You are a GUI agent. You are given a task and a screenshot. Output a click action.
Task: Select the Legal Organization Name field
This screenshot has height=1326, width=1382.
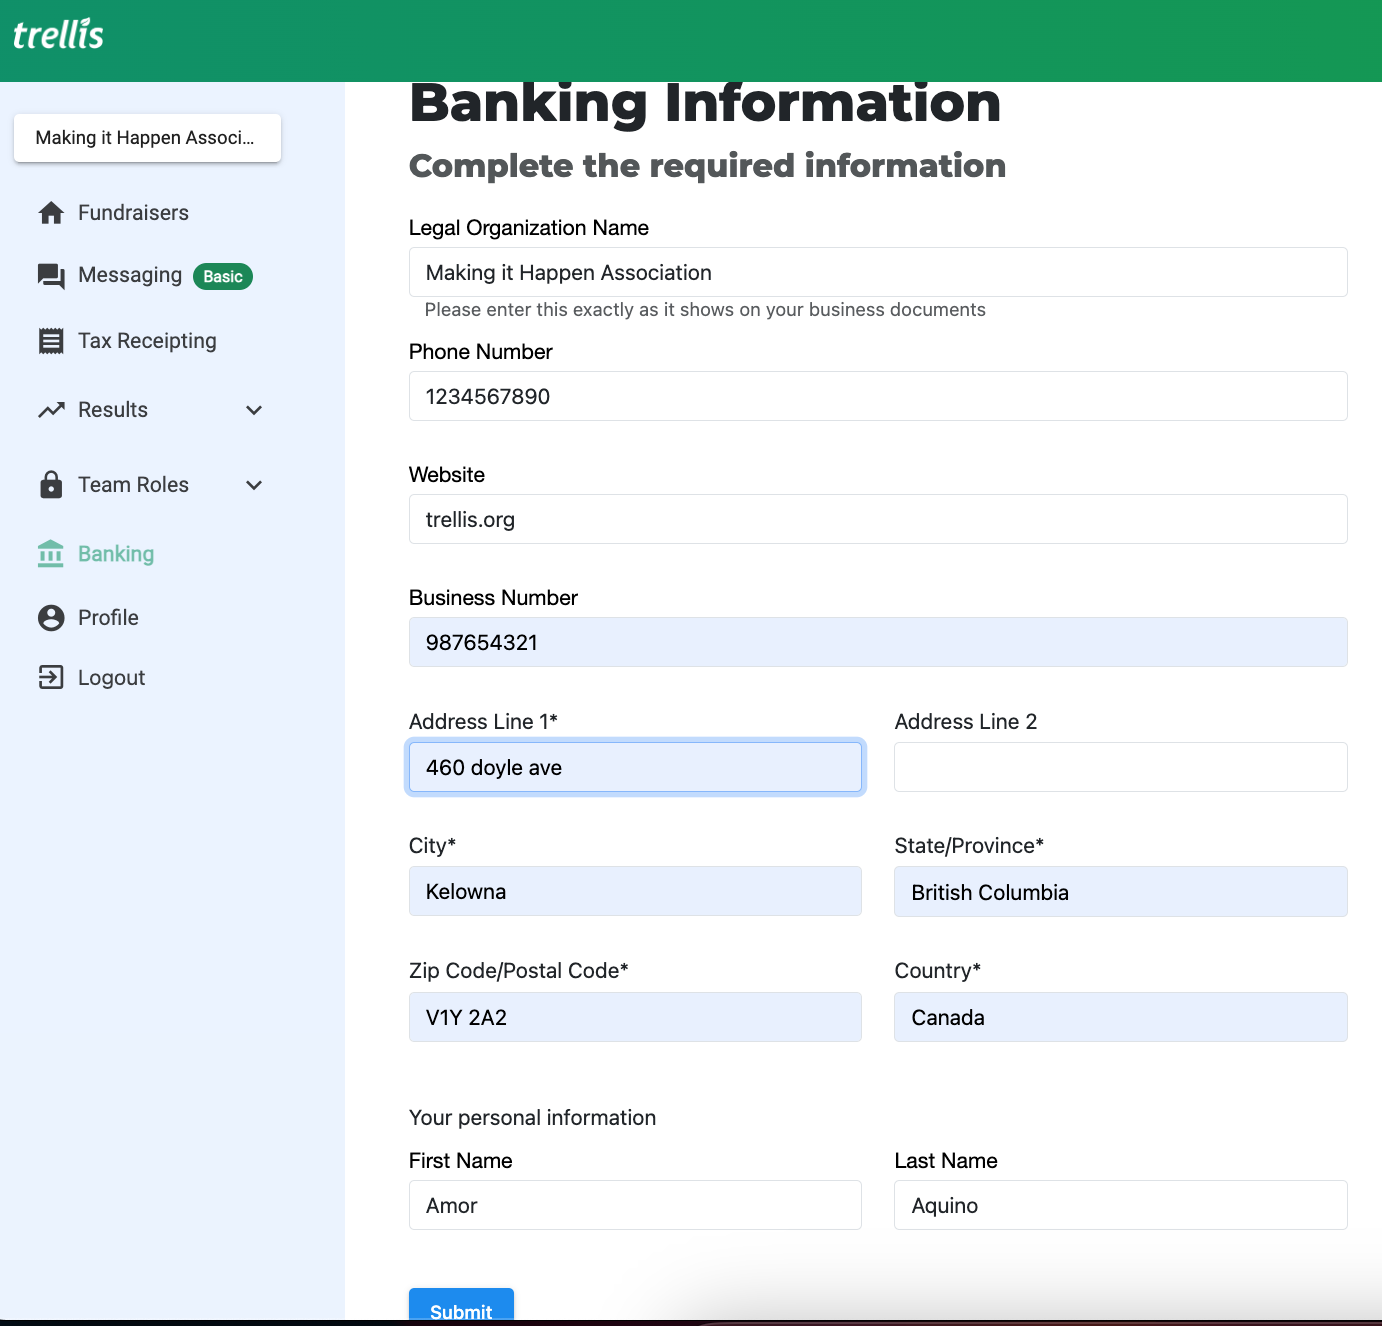(x=877, y=272)
